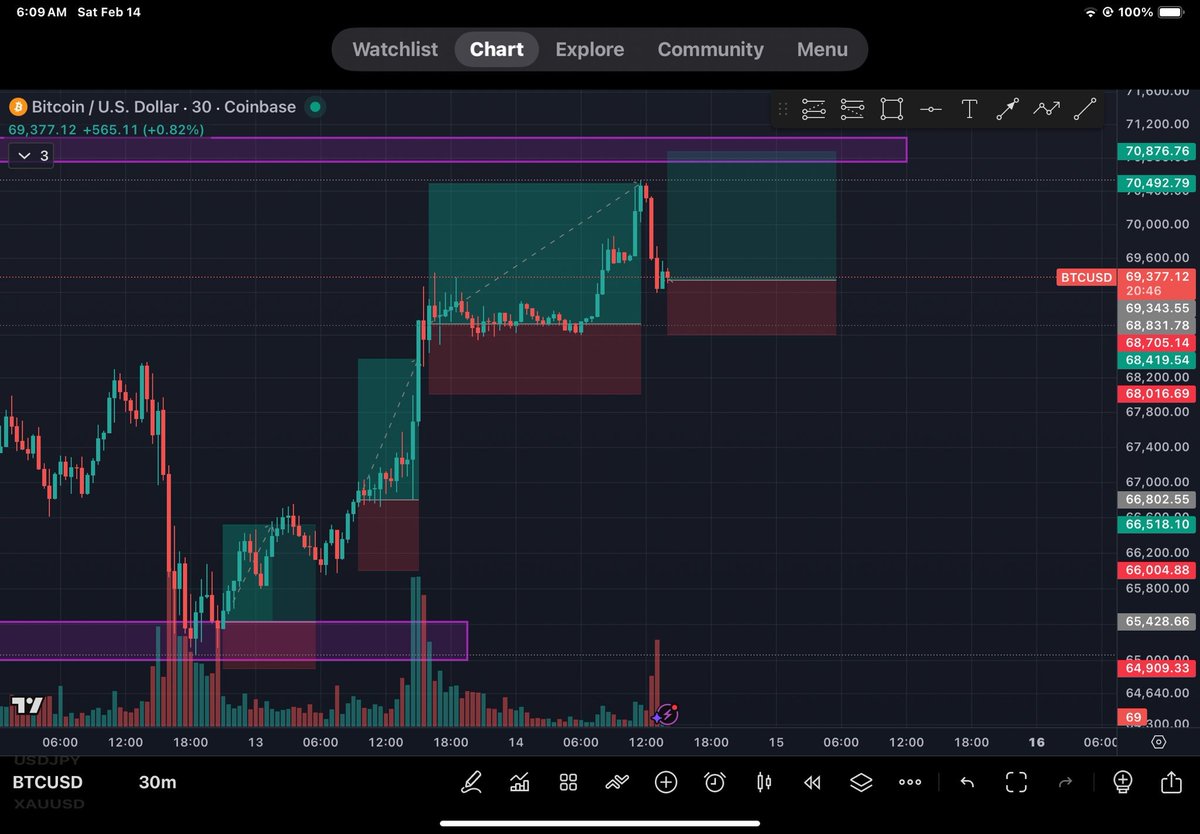Select the Trend Line tool

coord(1085,108)
